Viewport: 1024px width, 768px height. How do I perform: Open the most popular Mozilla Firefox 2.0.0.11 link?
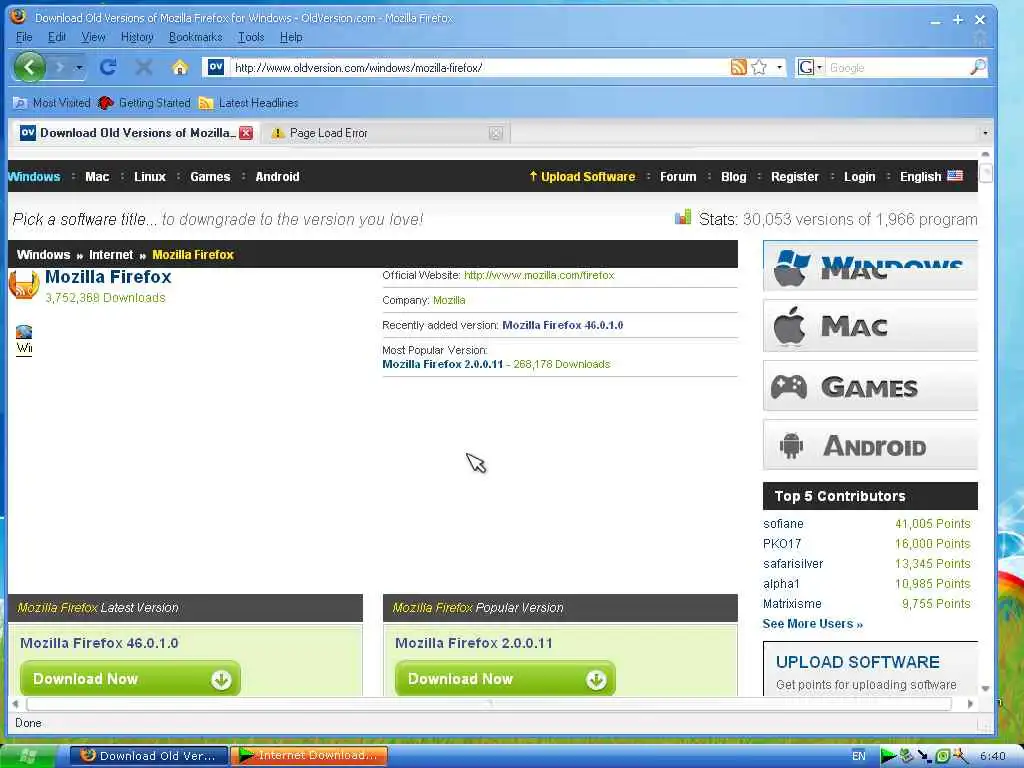tap(443, 364)
